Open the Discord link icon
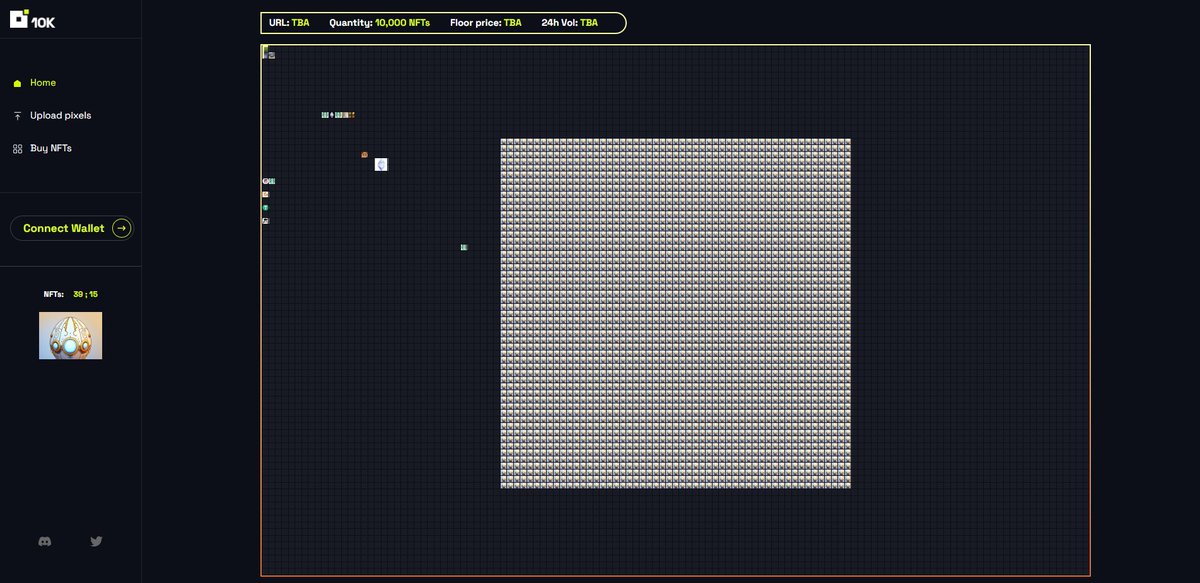1200x583 pixels. coord(44,541)
